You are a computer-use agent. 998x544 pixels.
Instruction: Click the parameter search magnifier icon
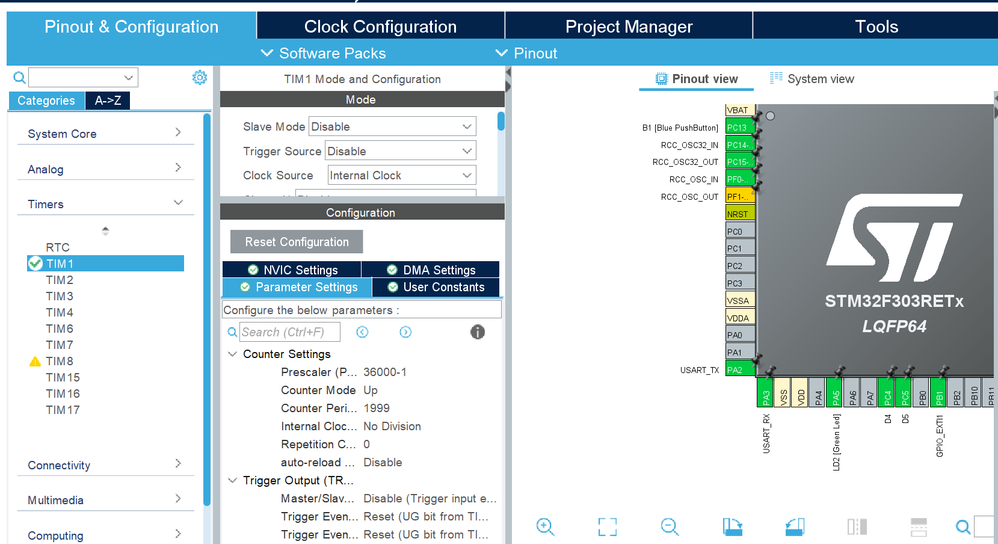point(232,332)
